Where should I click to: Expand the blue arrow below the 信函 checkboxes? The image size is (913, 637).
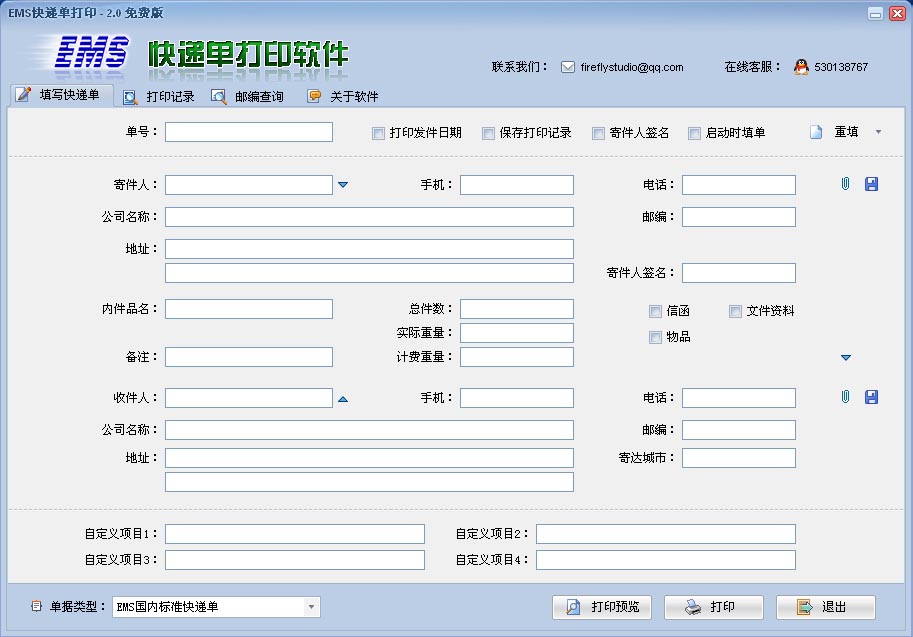846,356
